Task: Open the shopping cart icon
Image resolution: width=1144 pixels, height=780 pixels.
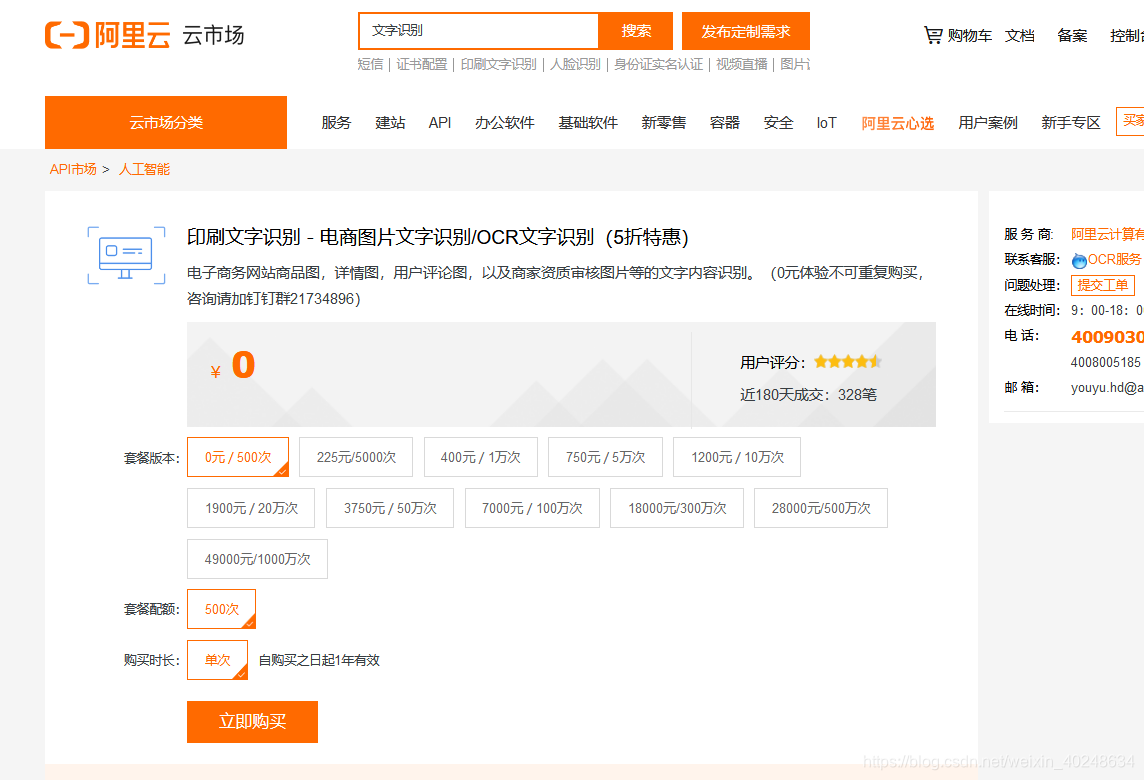Action: 932,35
